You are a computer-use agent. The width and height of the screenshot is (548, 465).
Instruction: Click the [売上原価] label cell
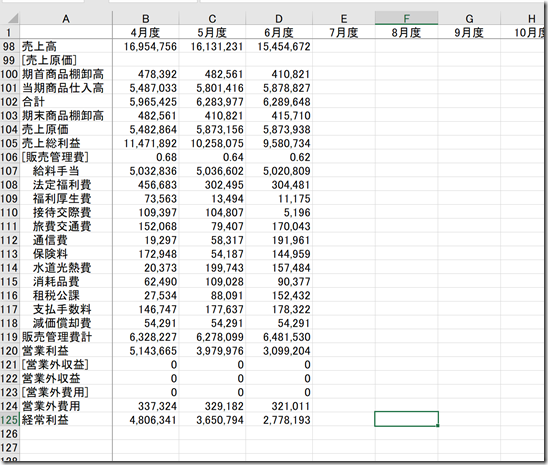coord(66,60)
